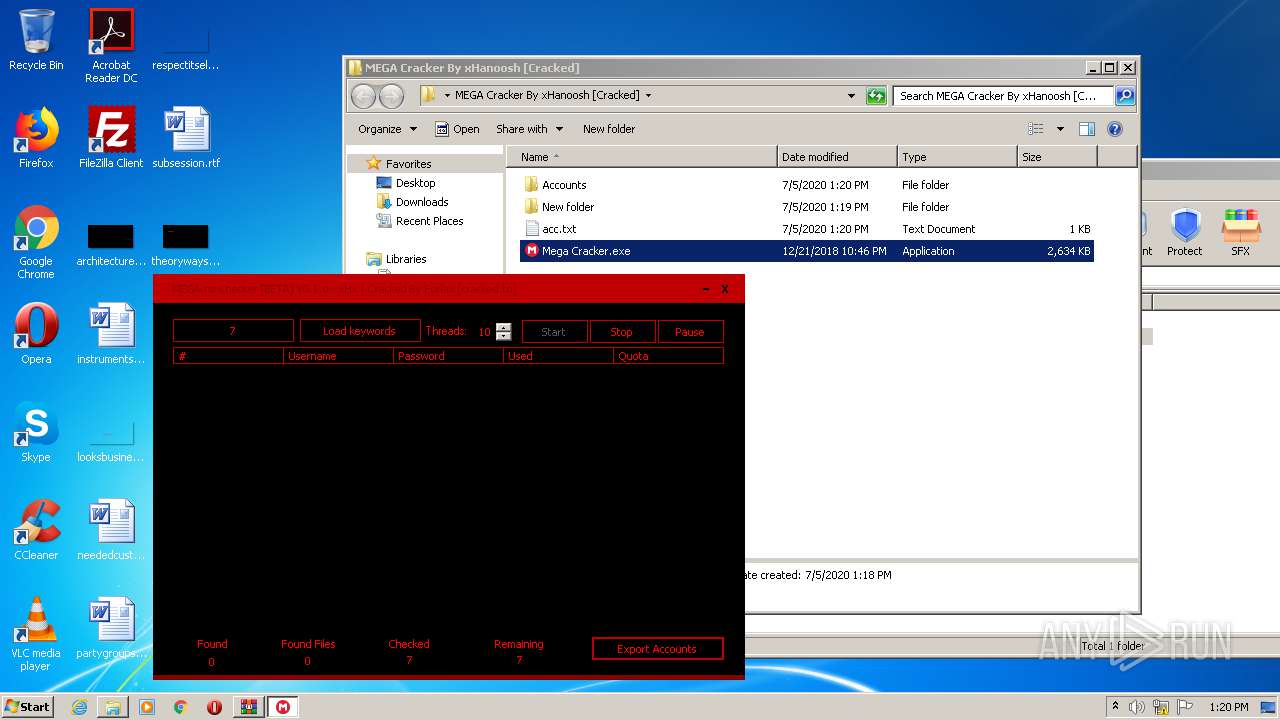Click Protect icon in WinRAR window
Screen dimensions: 1280x720
click(x=1185, y=233)
